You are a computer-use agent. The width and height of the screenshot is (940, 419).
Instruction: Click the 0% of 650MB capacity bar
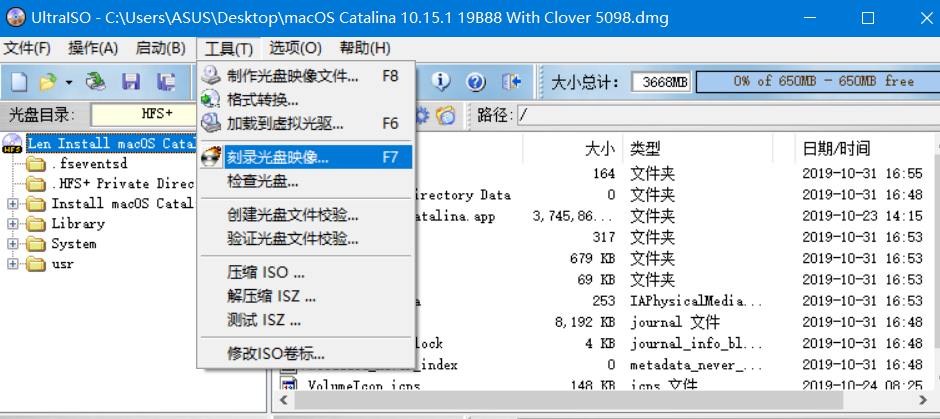819,82
